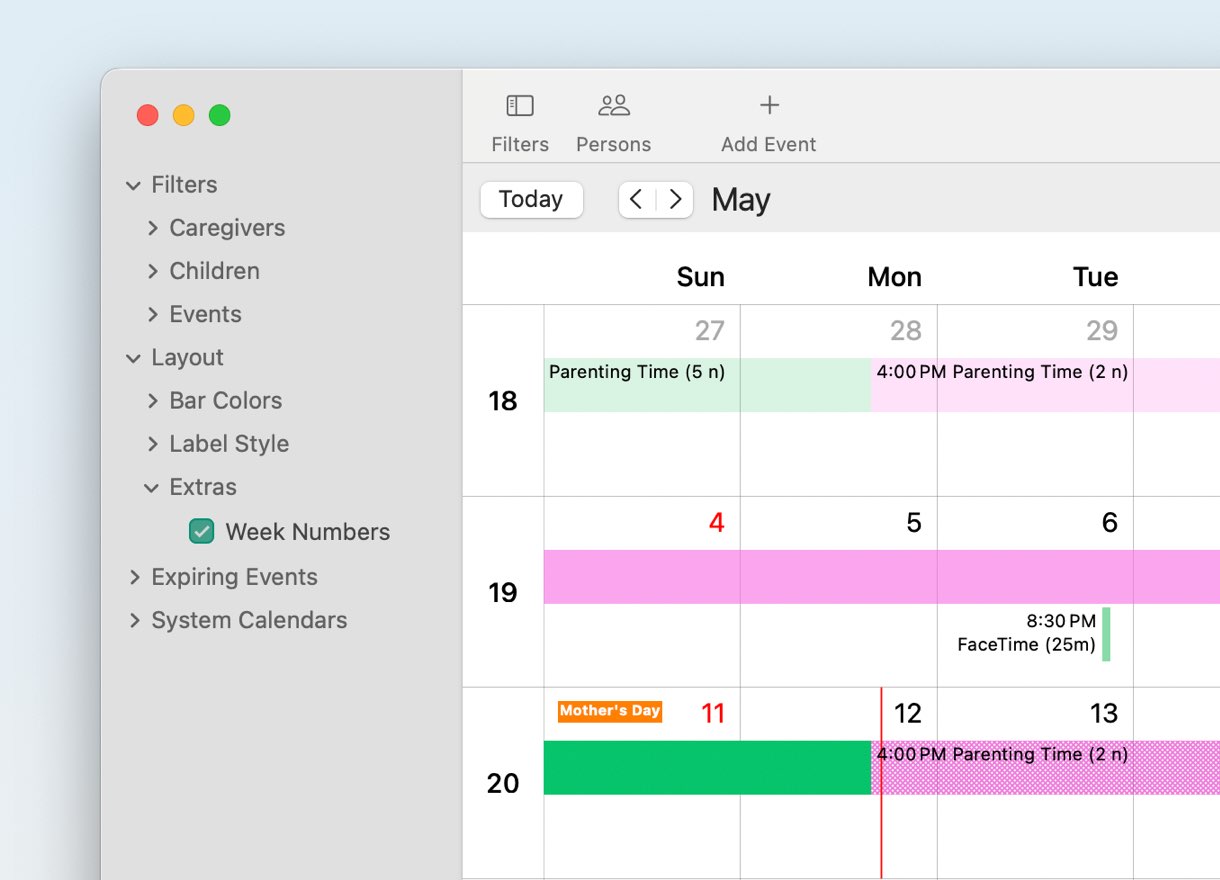Expand the Expiring Events chevron
The image size is (1220, 880).
[135, 577]
